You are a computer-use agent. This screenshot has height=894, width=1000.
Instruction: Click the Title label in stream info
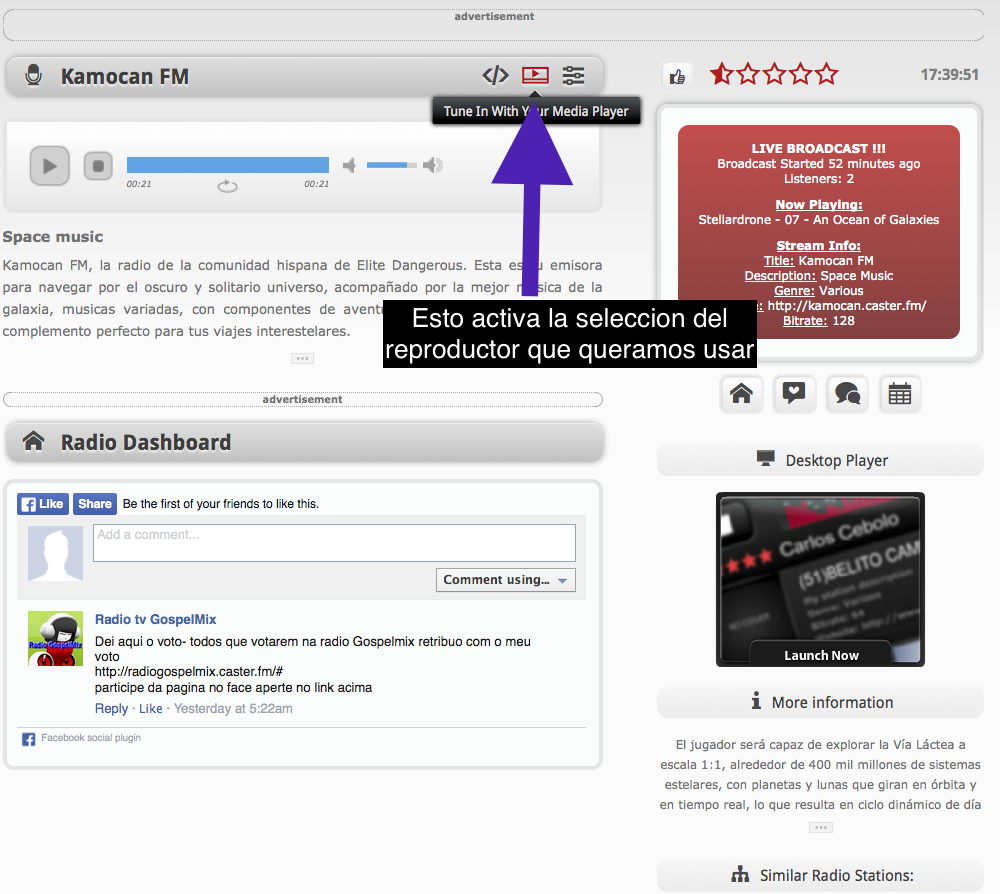[779, 260]
